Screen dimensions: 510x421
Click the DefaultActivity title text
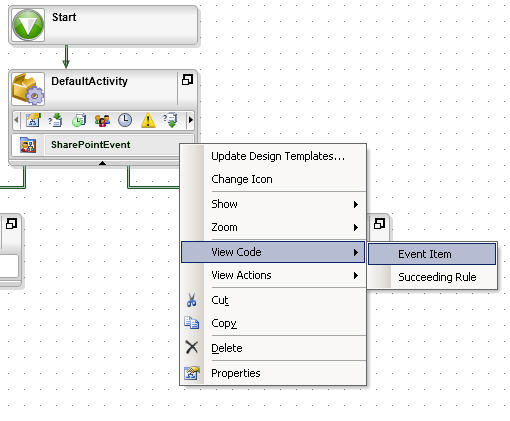point(89,81)
